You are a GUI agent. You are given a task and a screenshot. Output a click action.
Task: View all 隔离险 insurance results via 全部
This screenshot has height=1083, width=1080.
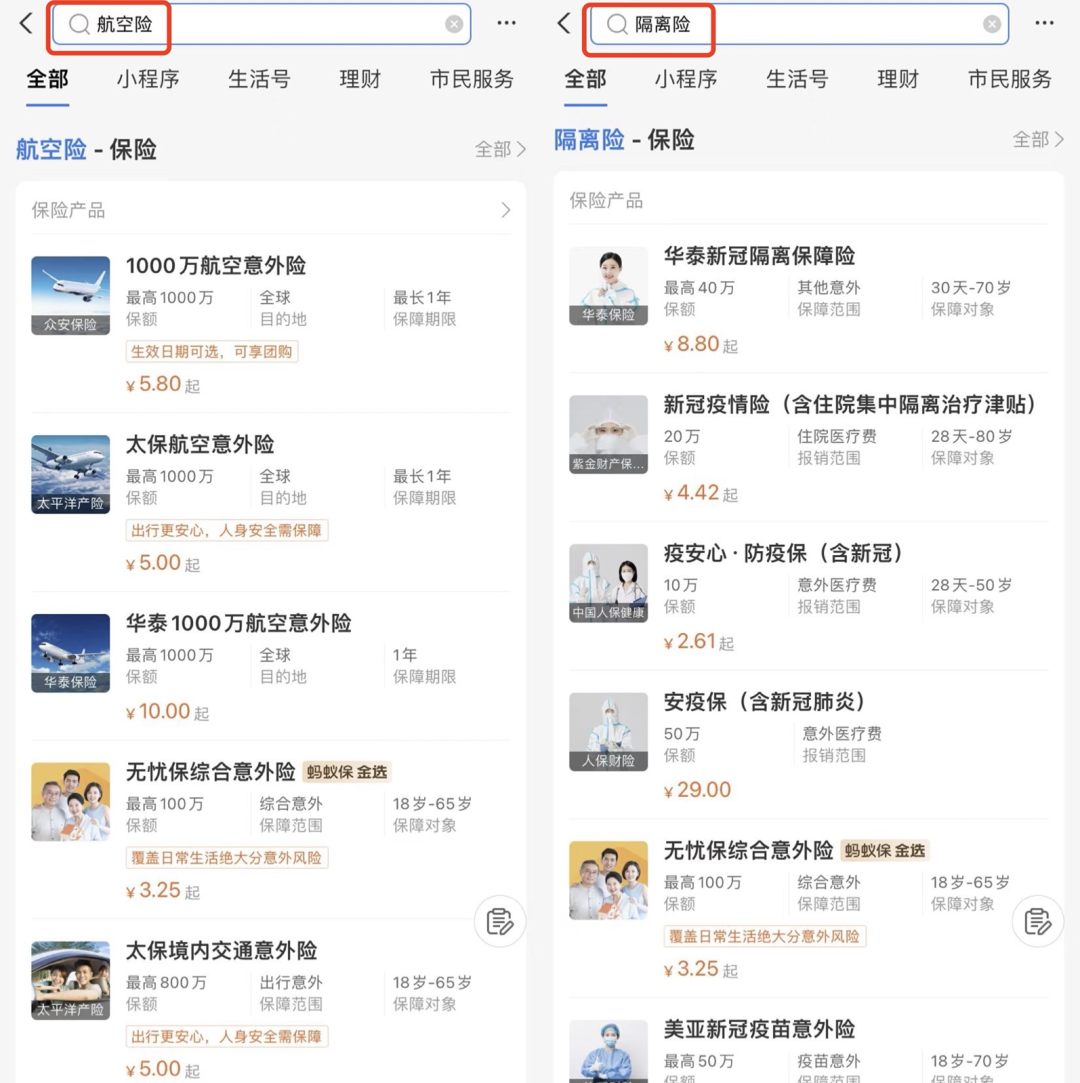(x=1038, y=140)
